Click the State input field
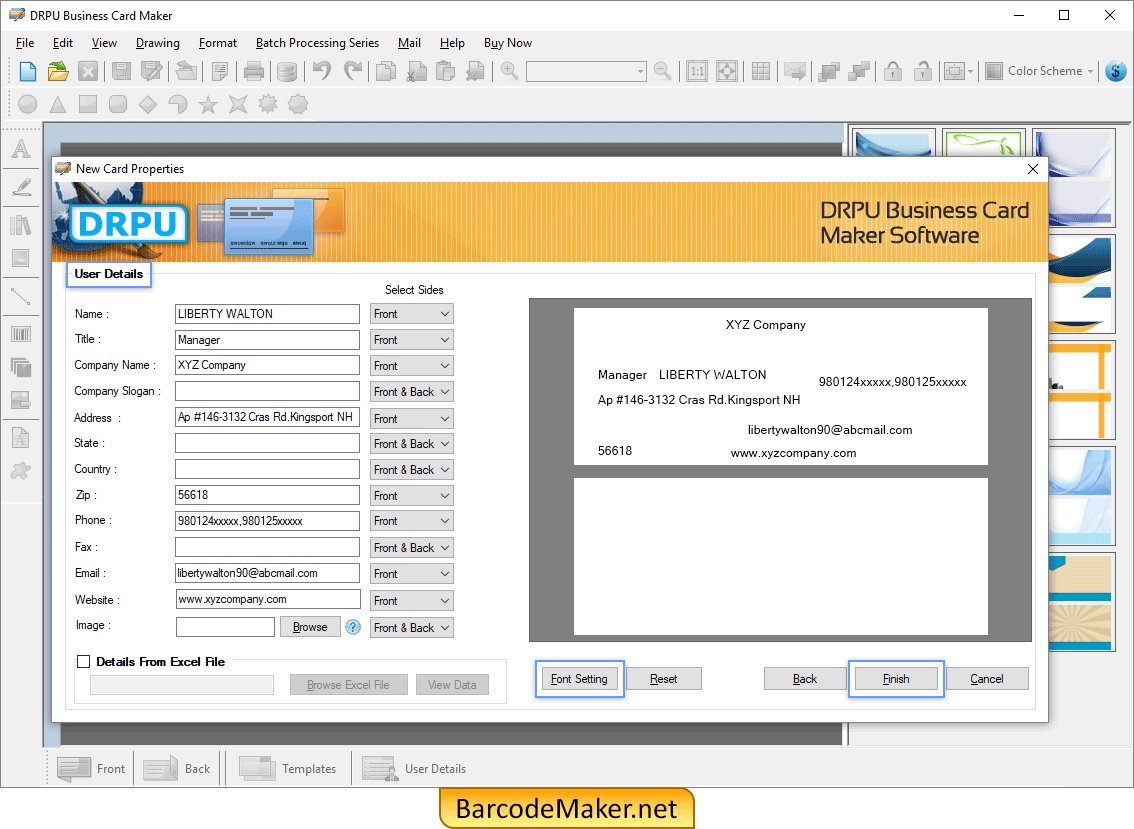Image resolution: width=1134 pixels, height=829 pixels. (x=268, y=443)
